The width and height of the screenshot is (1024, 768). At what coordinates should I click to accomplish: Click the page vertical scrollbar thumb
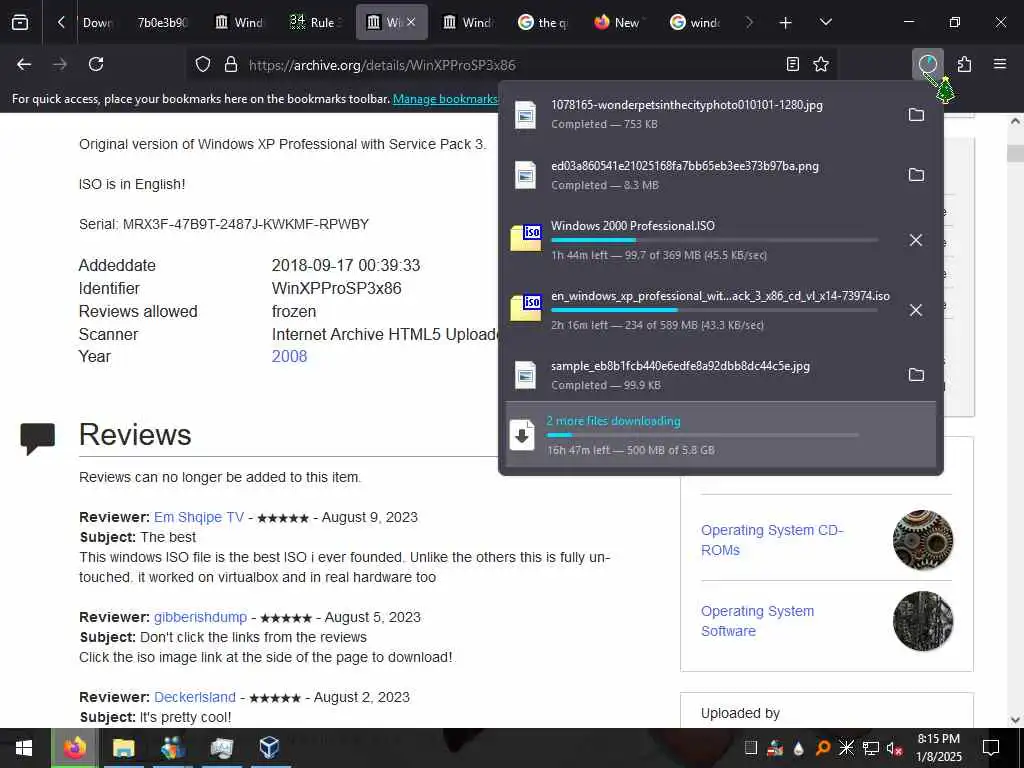click(1015, 154)
